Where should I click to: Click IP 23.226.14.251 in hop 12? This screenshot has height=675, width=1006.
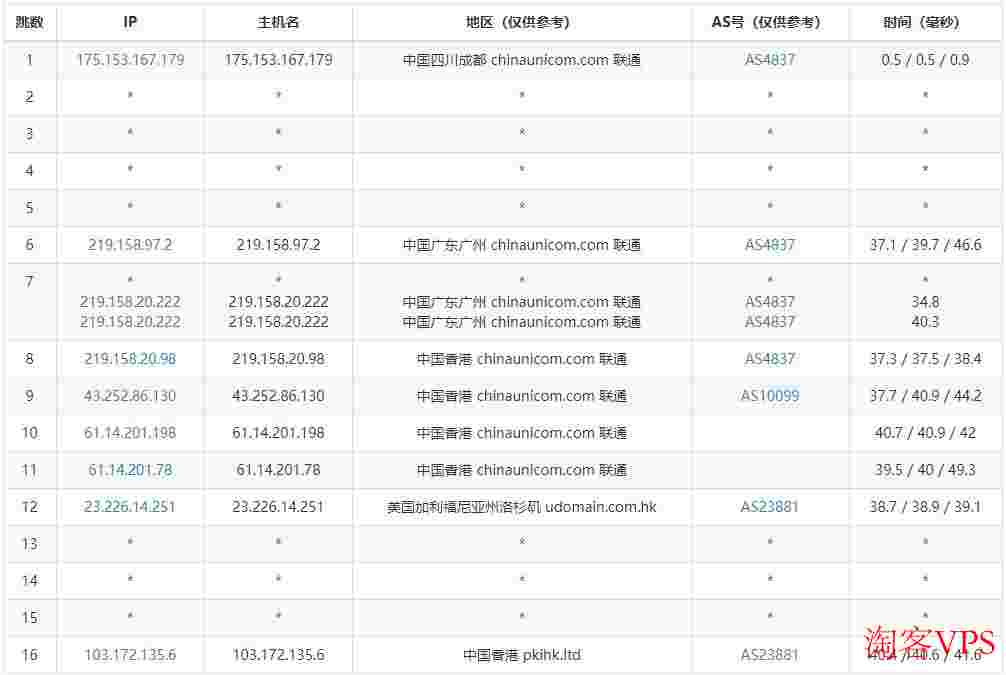(x=130, y=507)
